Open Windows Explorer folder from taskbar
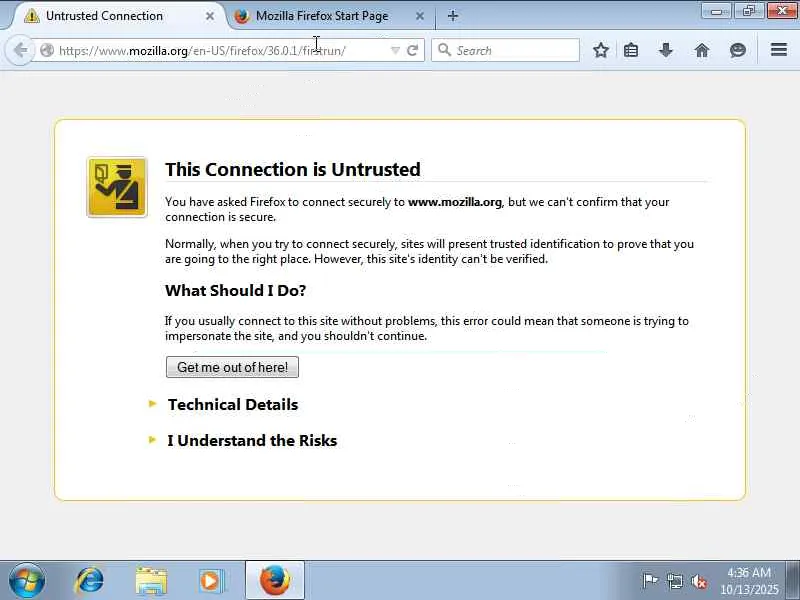The height and width of the screenshot is (600, 800). [x=151, y=581]
